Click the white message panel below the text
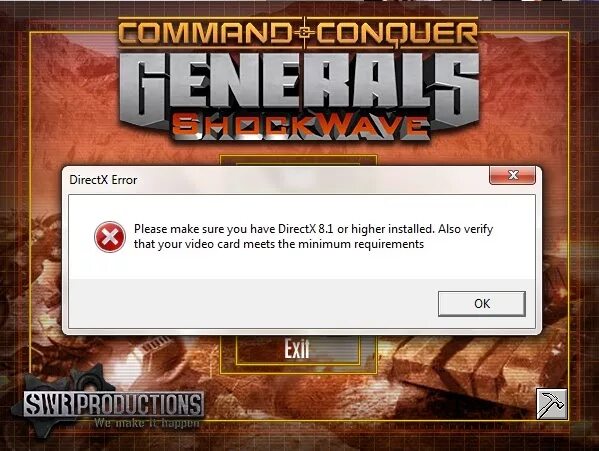 click(x=302, y=265)
